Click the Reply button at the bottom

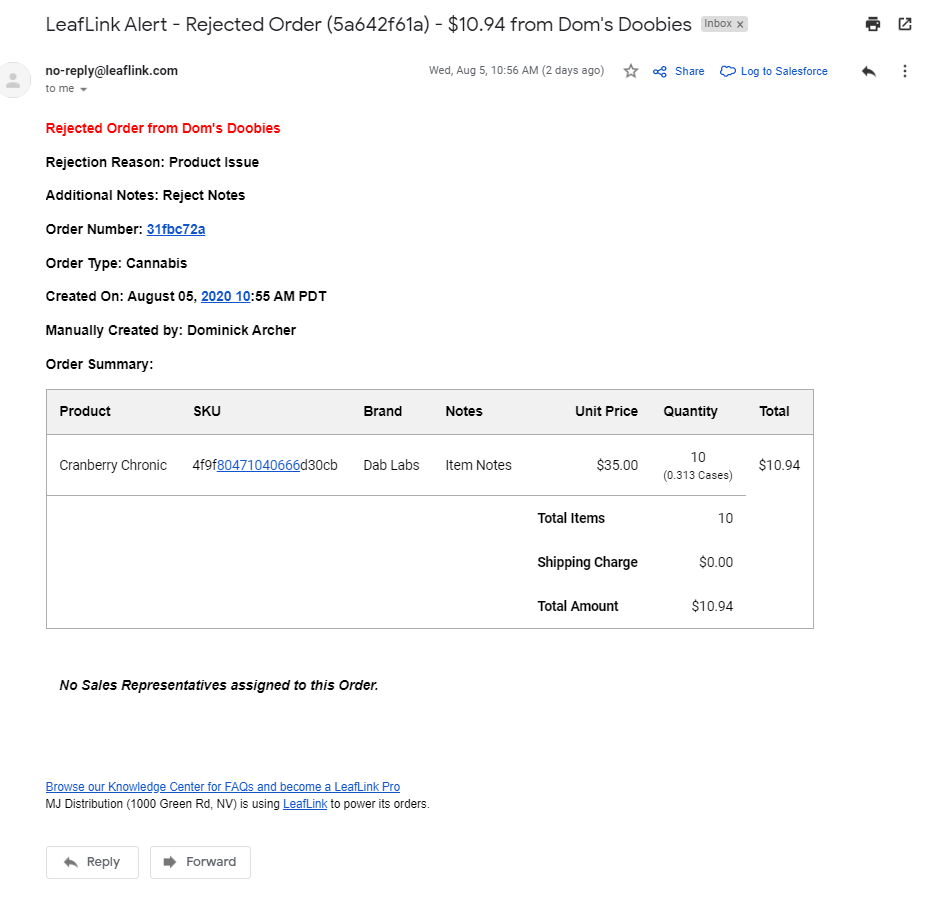(x=92, y=862)
